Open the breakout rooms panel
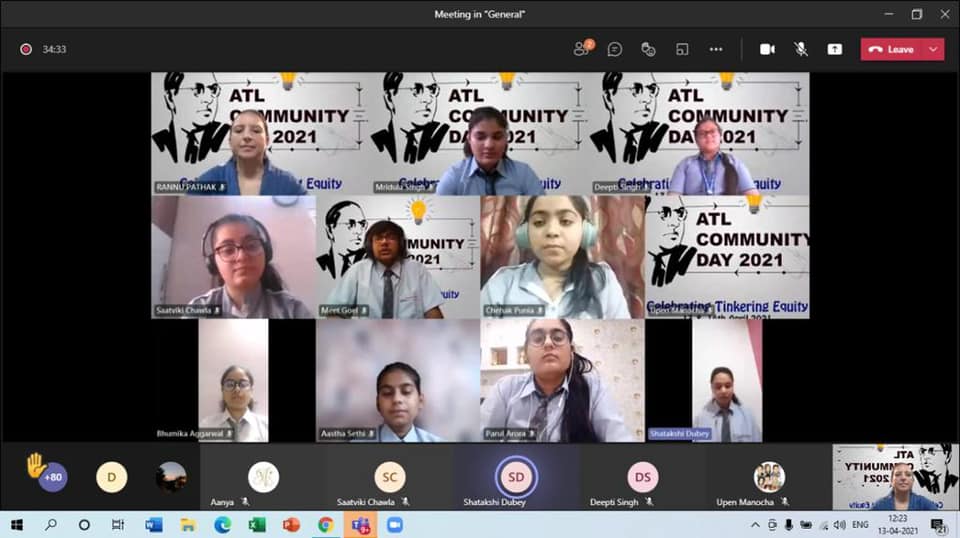This screenshot has height=538, width=960. tap(682, 49)
